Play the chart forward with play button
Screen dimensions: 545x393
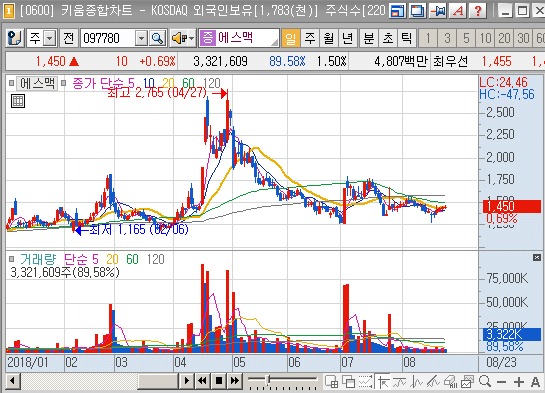187,381
